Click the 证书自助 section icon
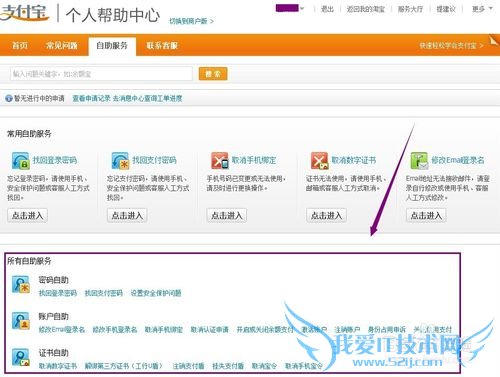The width and height of the screenshot is (500, 377). (x=21, y=357)
